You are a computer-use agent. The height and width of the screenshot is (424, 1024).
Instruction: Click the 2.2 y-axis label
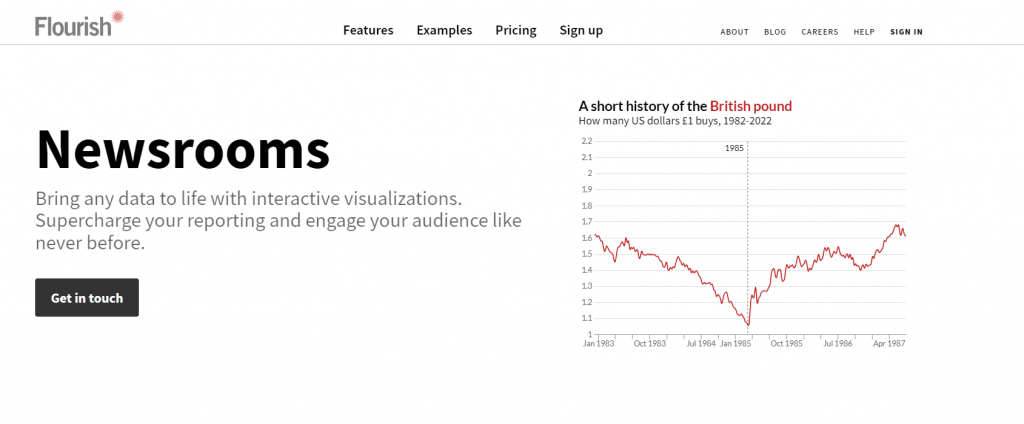587,141
